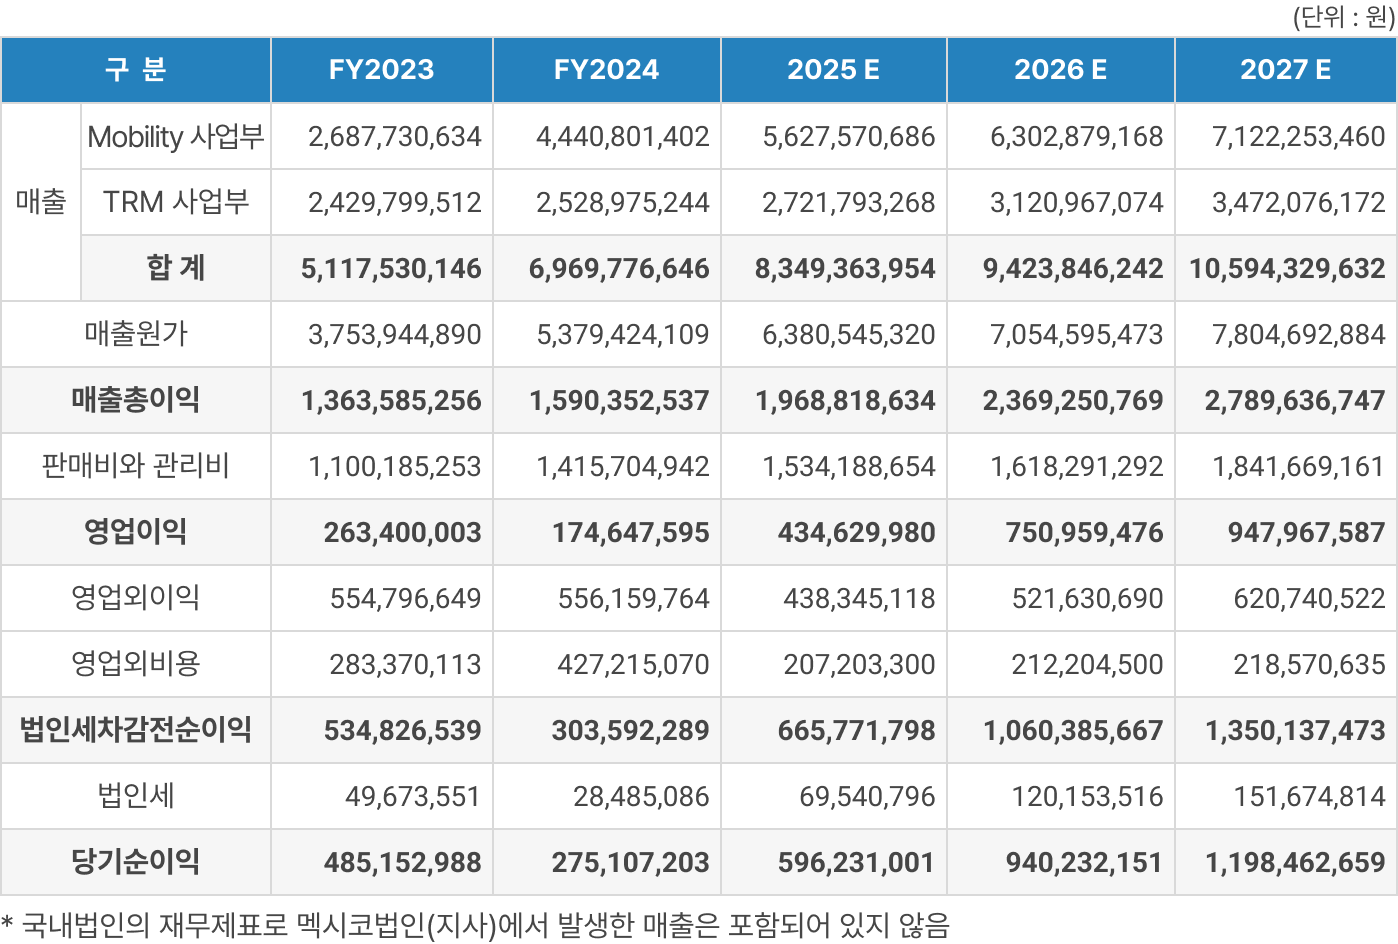The image size is (1398, 944).
Task: Select the 영업외이익 row label
Action: (136, 598)
